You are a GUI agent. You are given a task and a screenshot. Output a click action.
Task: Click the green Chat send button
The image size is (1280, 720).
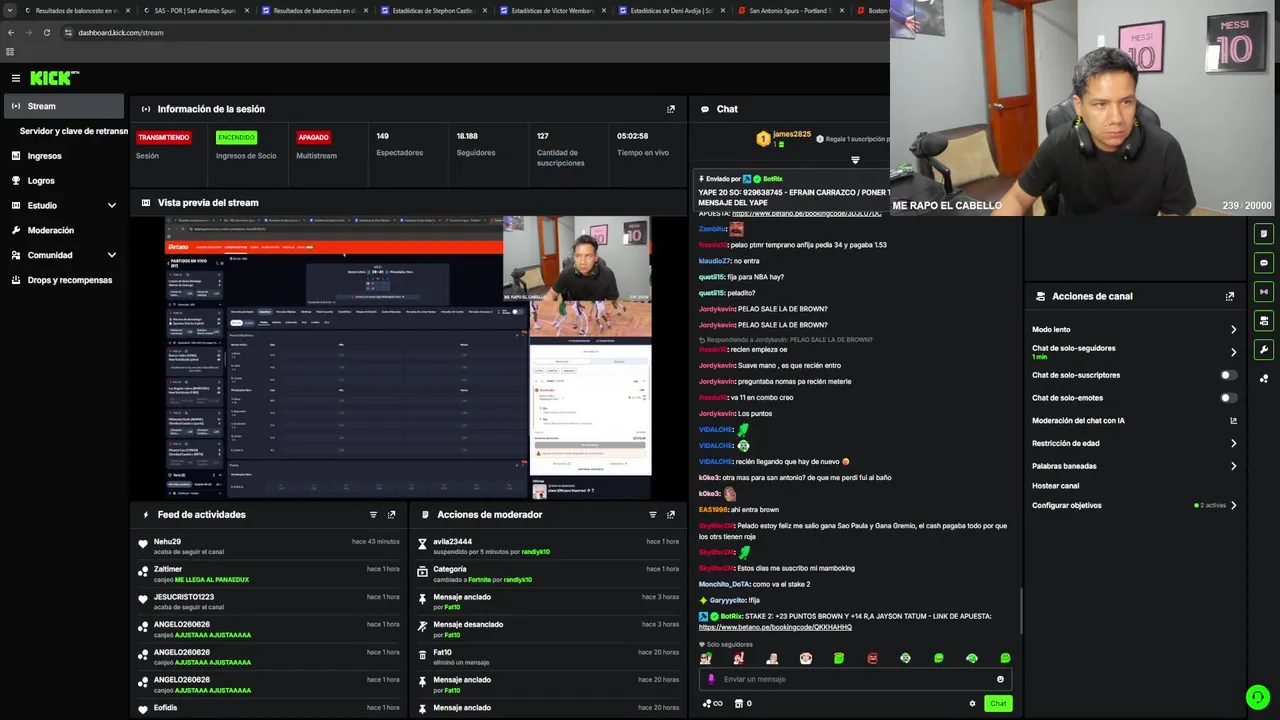998,704
